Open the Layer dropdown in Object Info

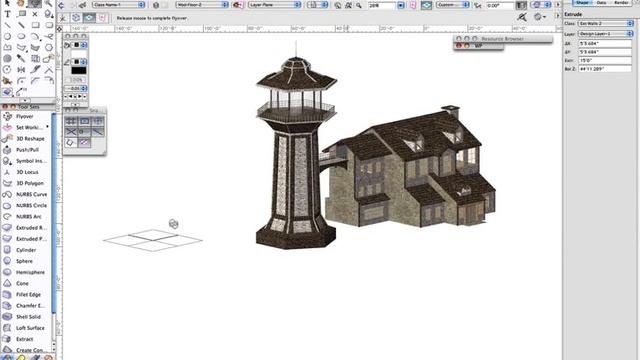click(x=606, y=34)
